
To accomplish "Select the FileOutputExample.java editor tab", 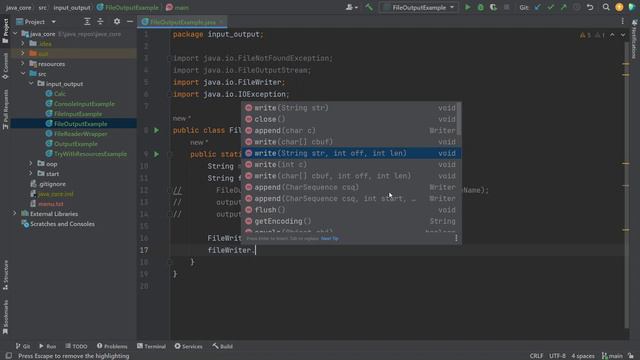I will point(182,22).
